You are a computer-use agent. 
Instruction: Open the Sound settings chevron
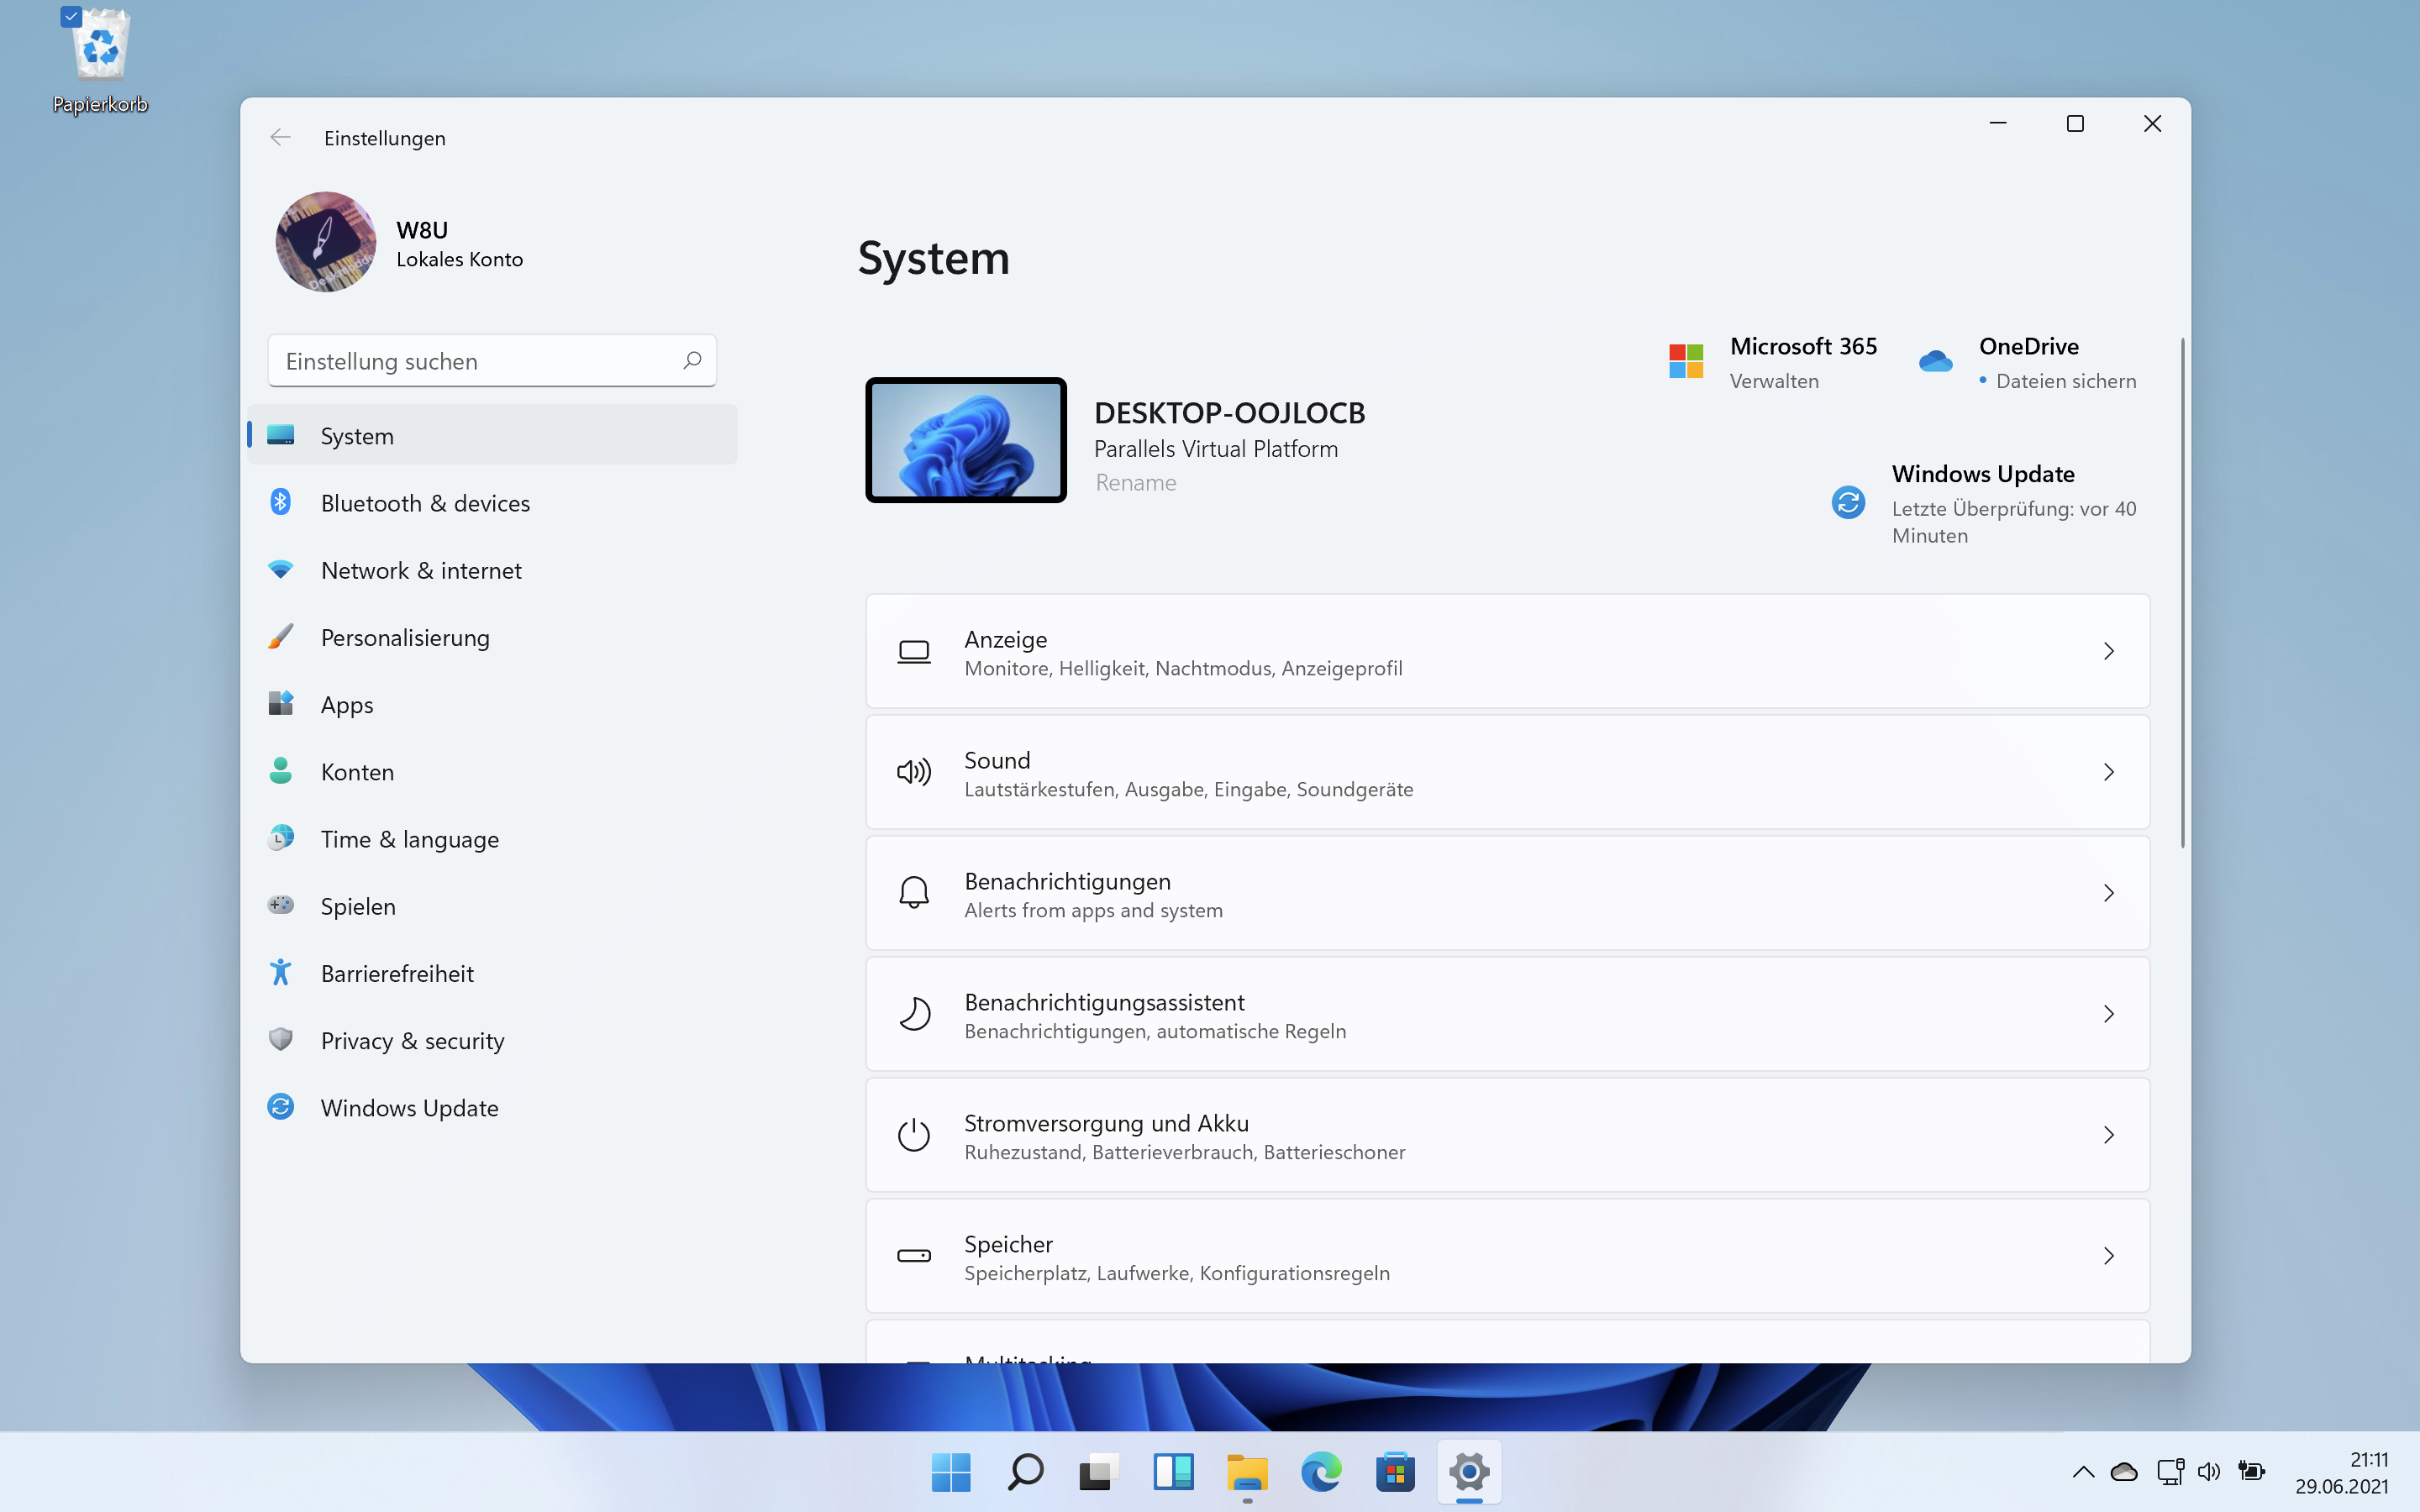click(2108, 772)
